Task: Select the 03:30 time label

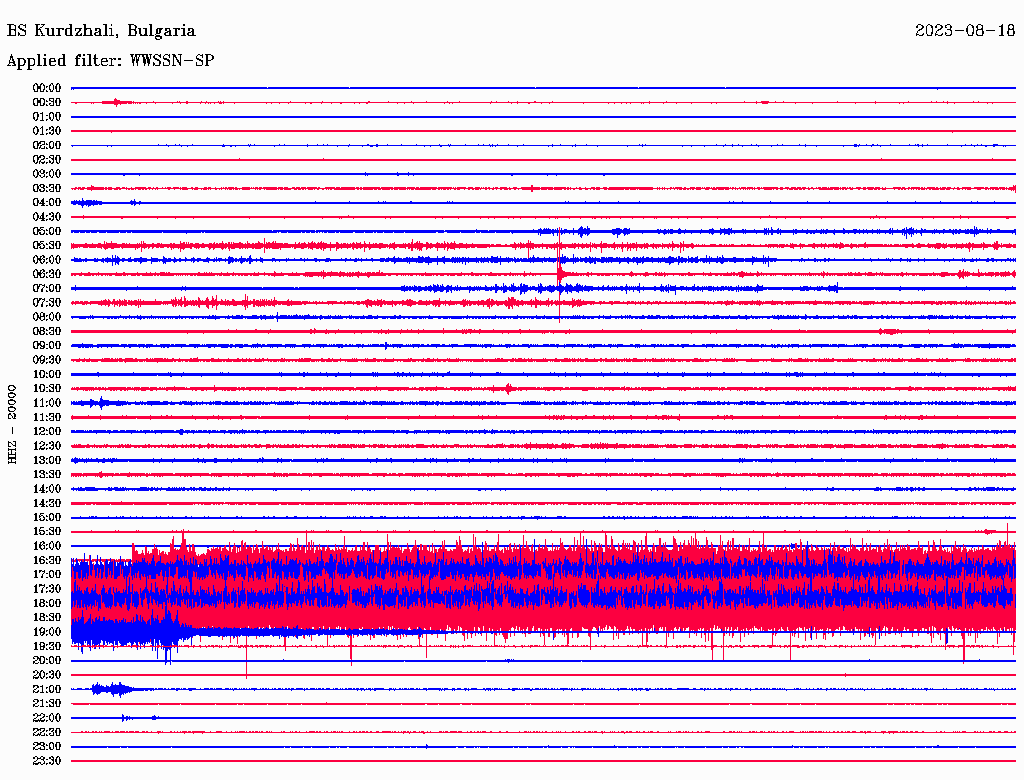Action: 47,188
